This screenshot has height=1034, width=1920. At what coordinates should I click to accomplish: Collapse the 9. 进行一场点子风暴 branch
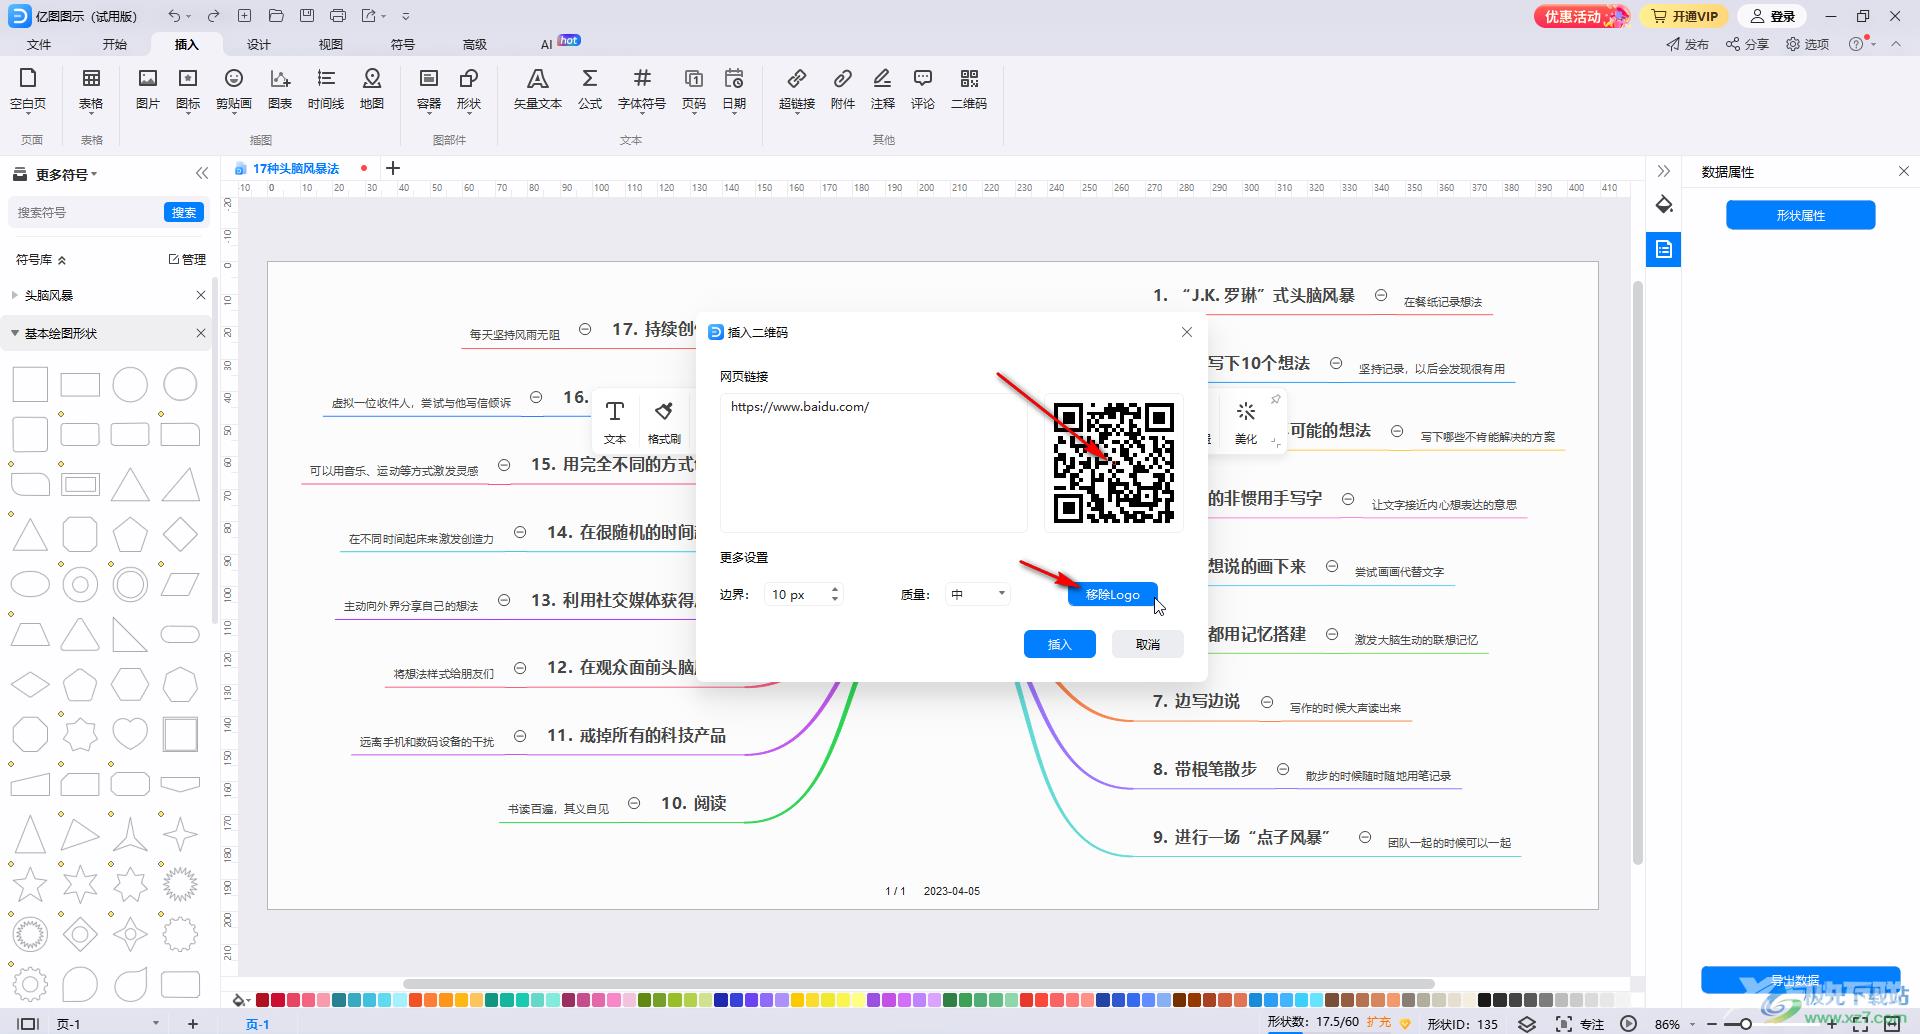click(x=1365, y=837)
